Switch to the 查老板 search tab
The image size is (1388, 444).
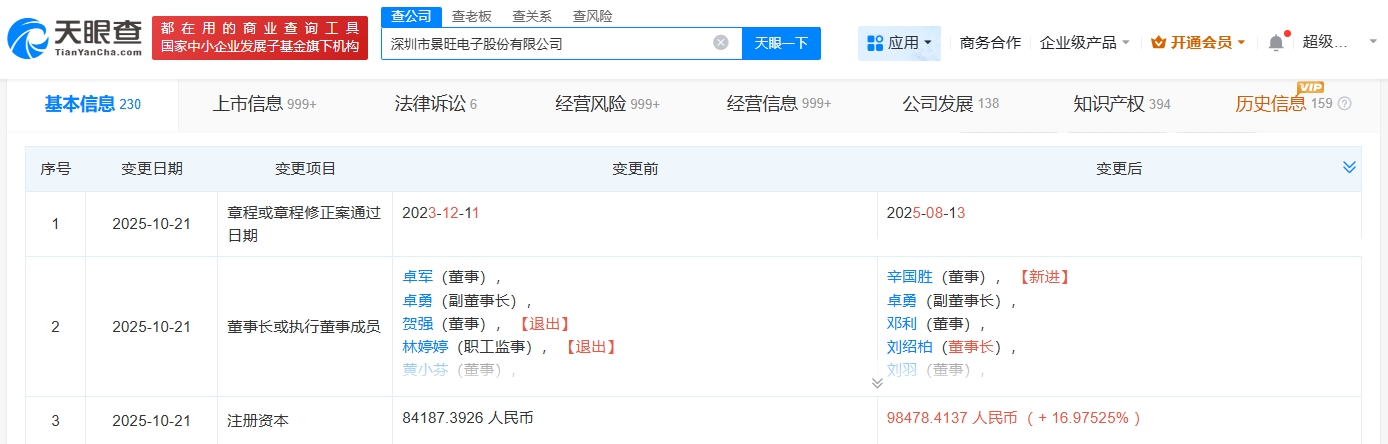(471, 16)
